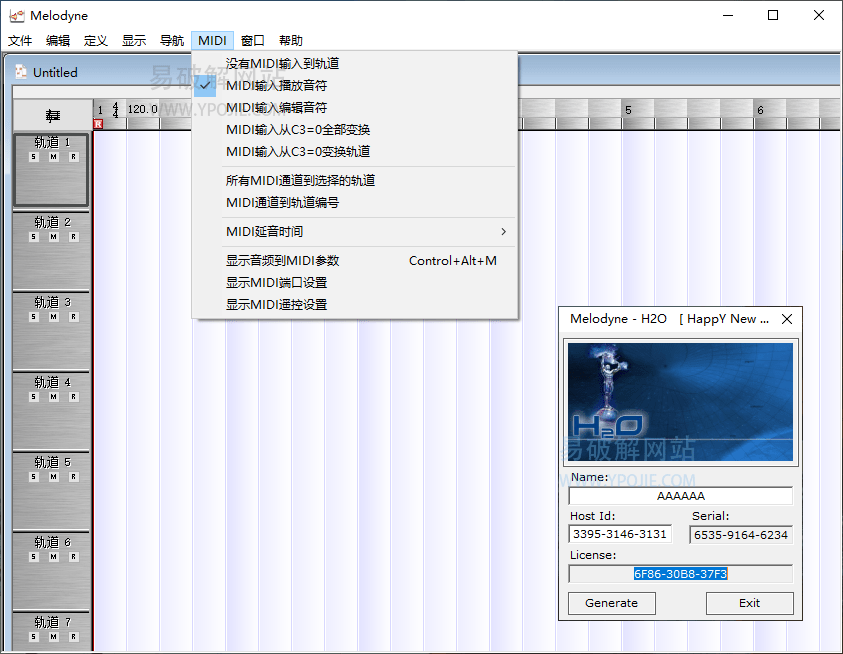843x654 pixels.
Task: Open the 文件 menu
Action: coord(20,41)
